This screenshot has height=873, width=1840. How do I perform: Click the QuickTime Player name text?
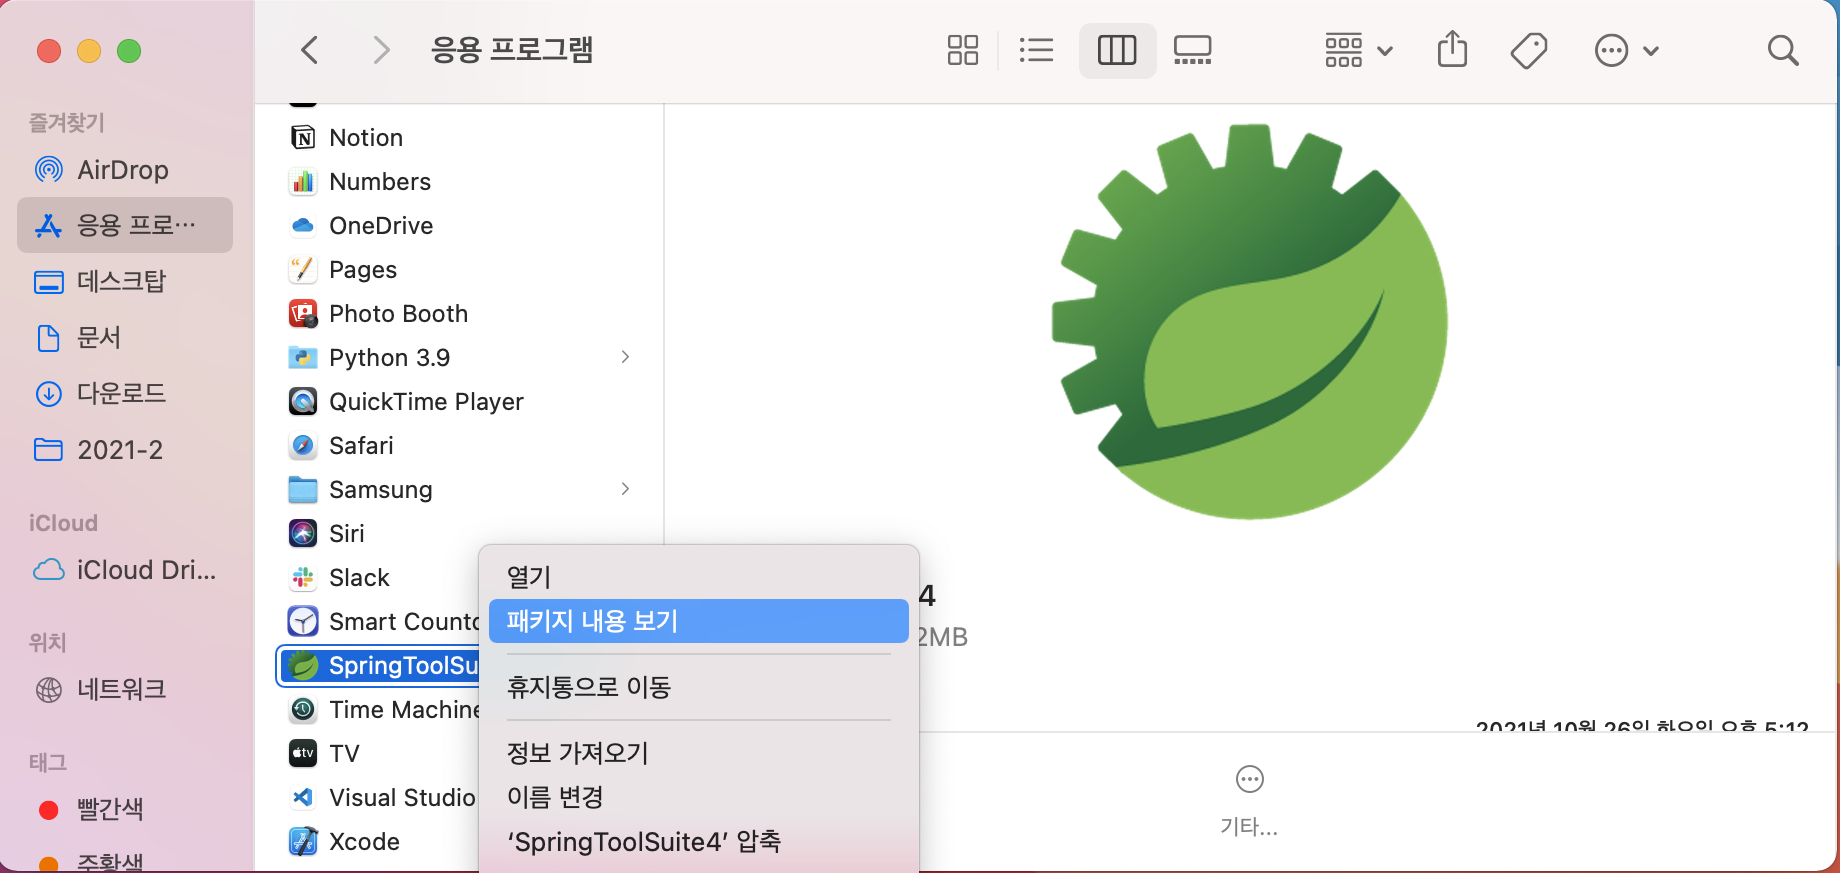426,402
